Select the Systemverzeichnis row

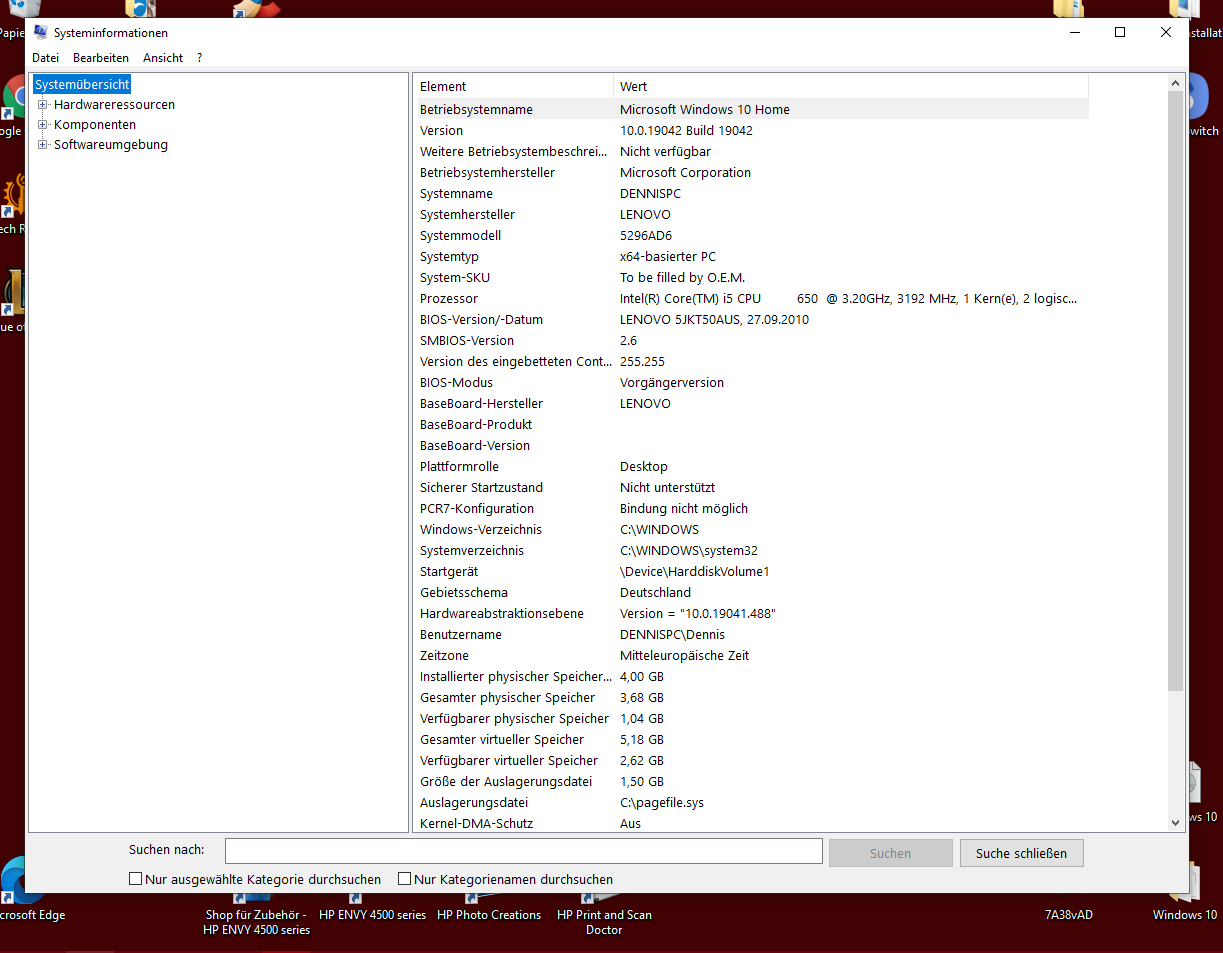click(752, 551)
